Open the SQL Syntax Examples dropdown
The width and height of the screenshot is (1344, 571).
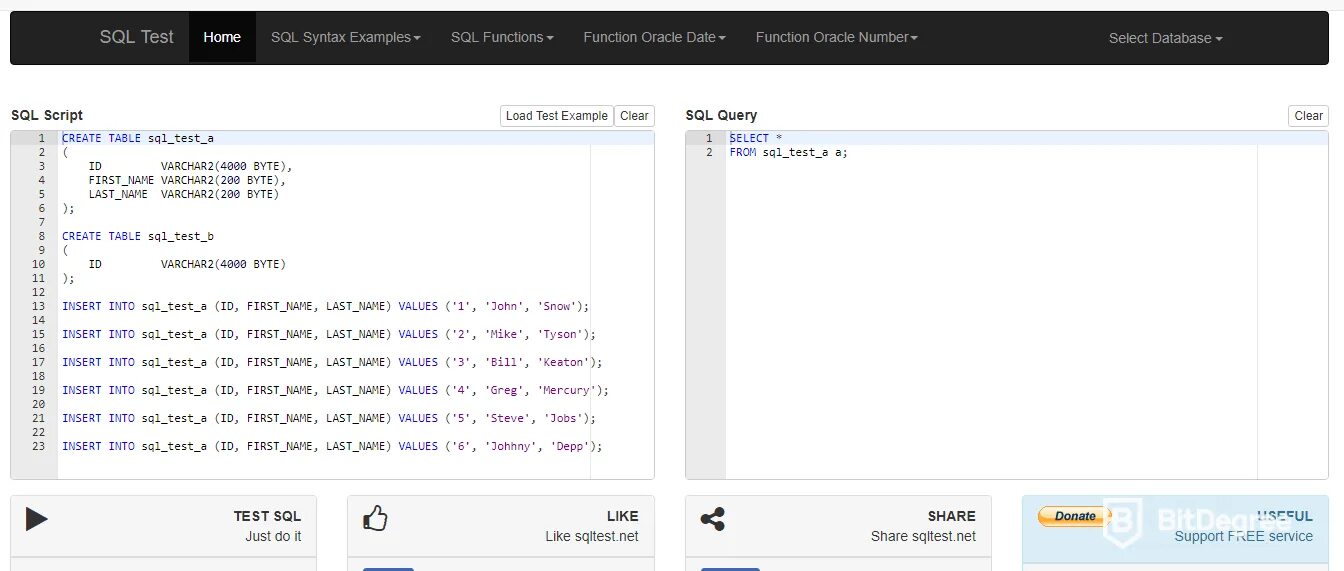[345, 37]
